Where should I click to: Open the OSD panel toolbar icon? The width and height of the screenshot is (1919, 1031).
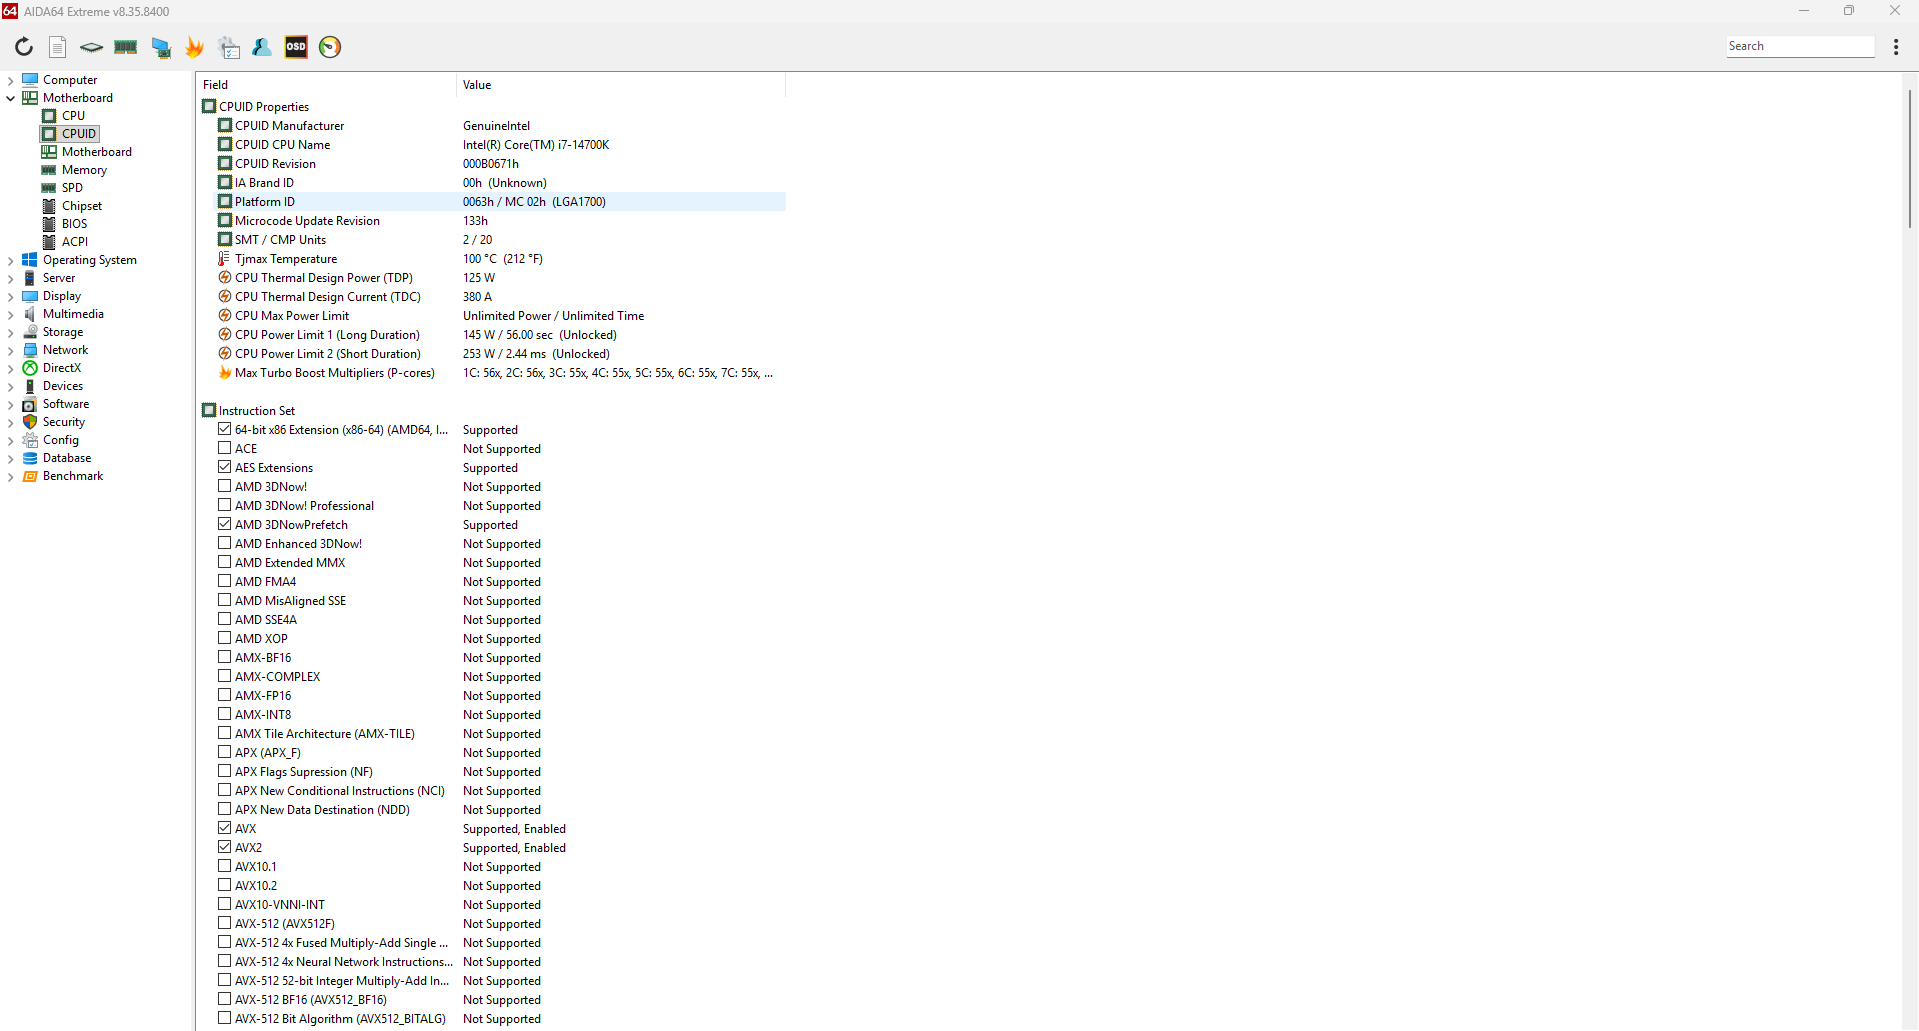point(296,47)
